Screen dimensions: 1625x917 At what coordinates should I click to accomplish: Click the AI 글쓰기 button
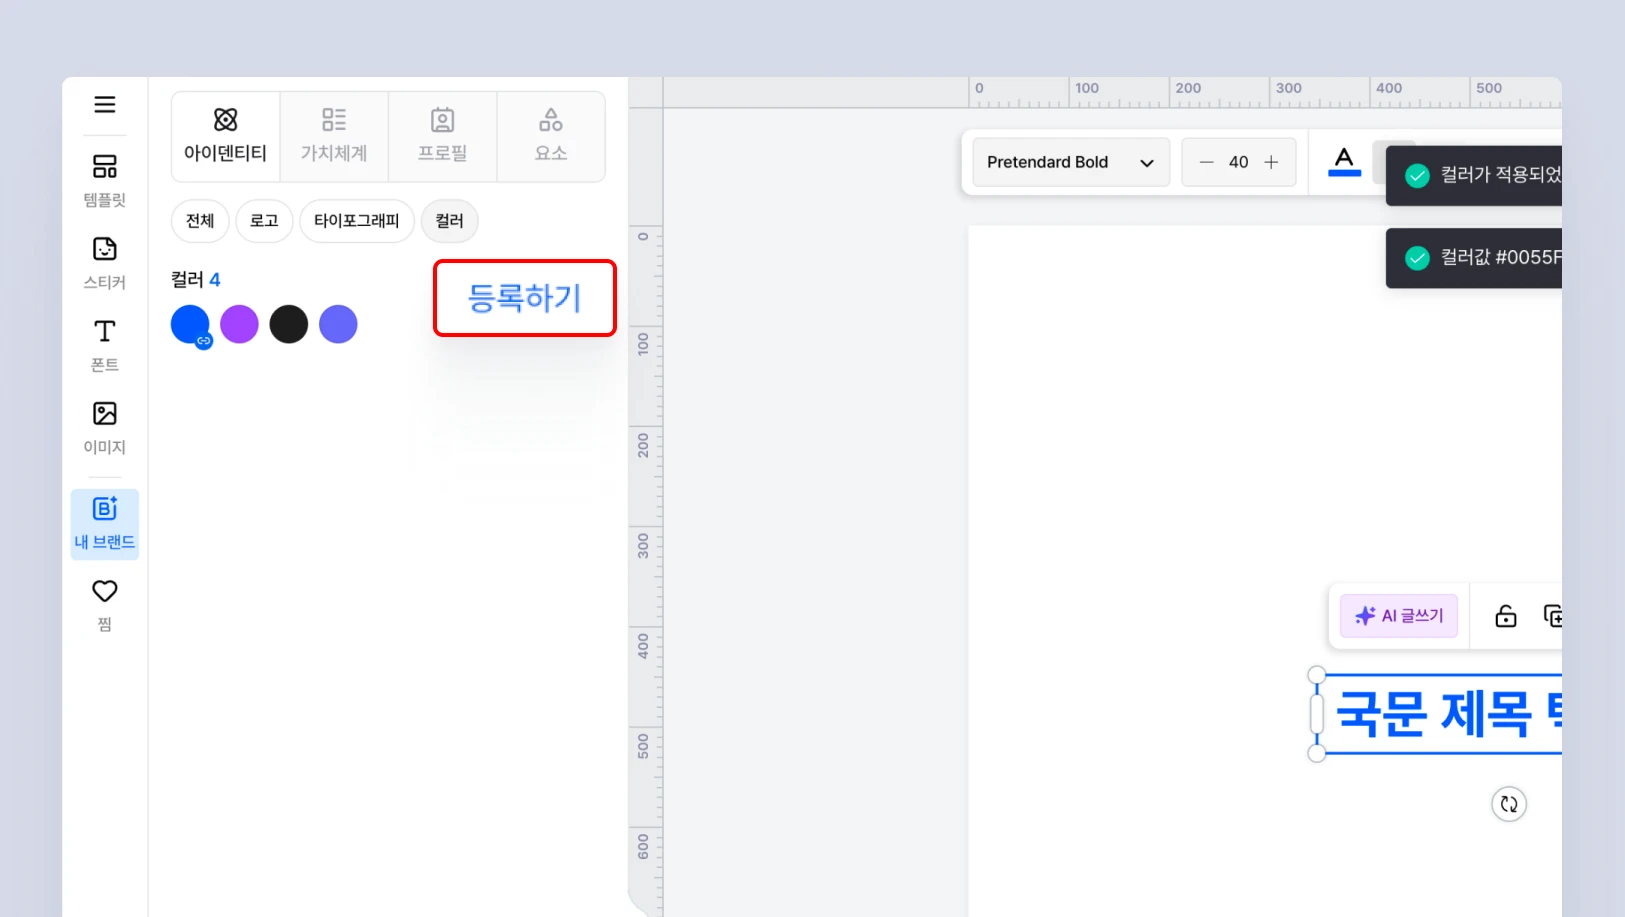click(1399, 616)
